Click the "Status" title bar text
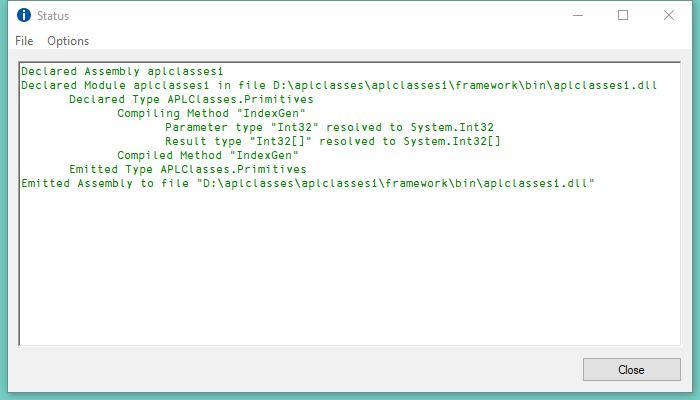This screenshot has height=400, width=700. pos(53,16)
